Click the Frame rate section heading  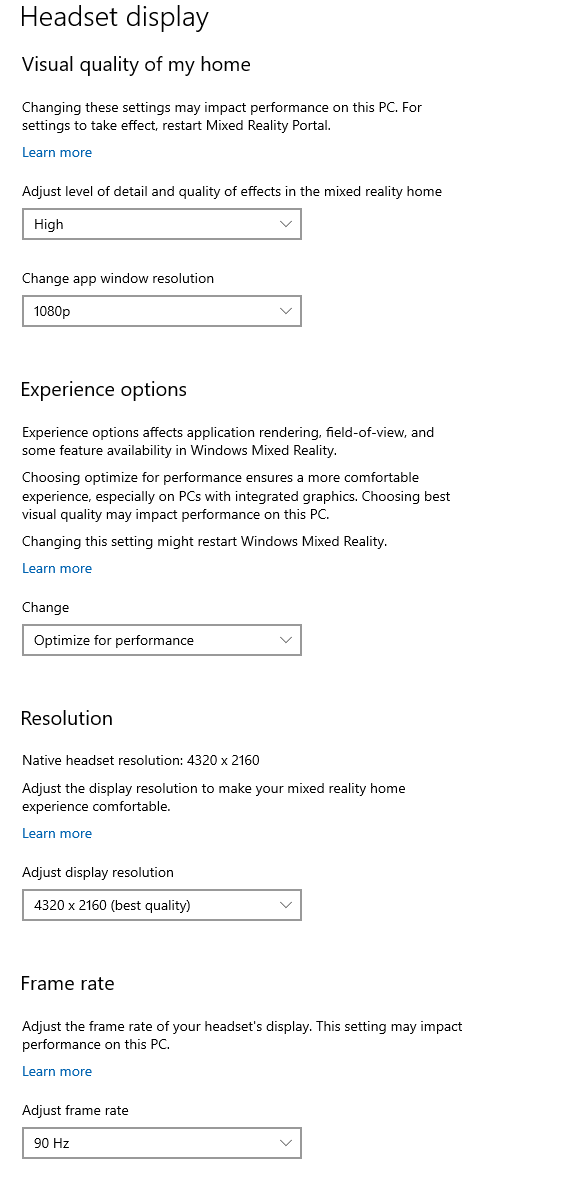point(68,984)
